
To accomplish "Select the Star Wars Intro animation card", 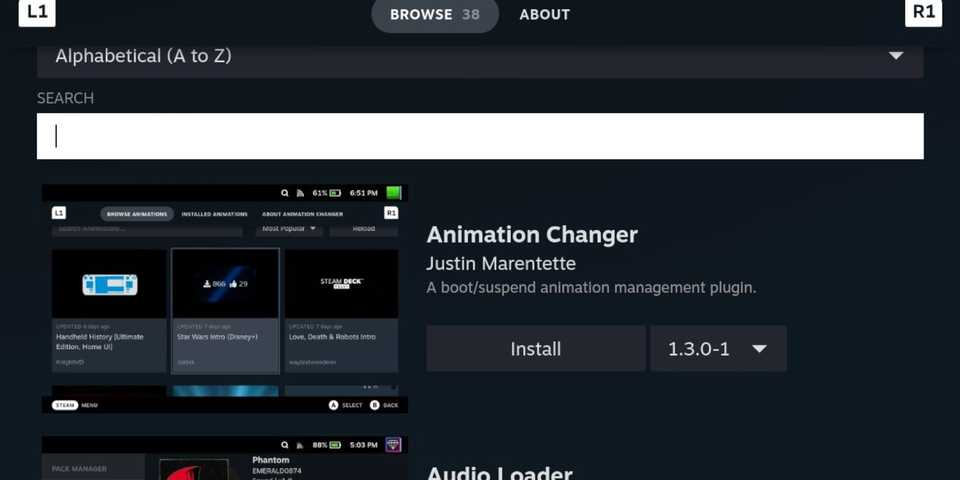I will (225, 310).
